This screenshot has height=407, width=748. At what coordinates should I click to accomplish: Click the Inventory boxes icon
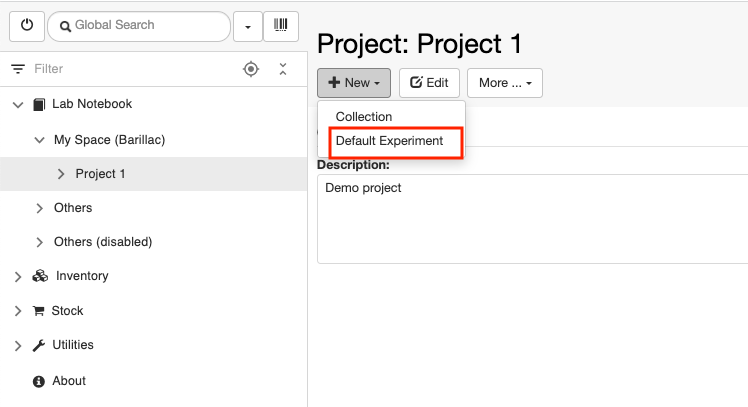(40, 276)
